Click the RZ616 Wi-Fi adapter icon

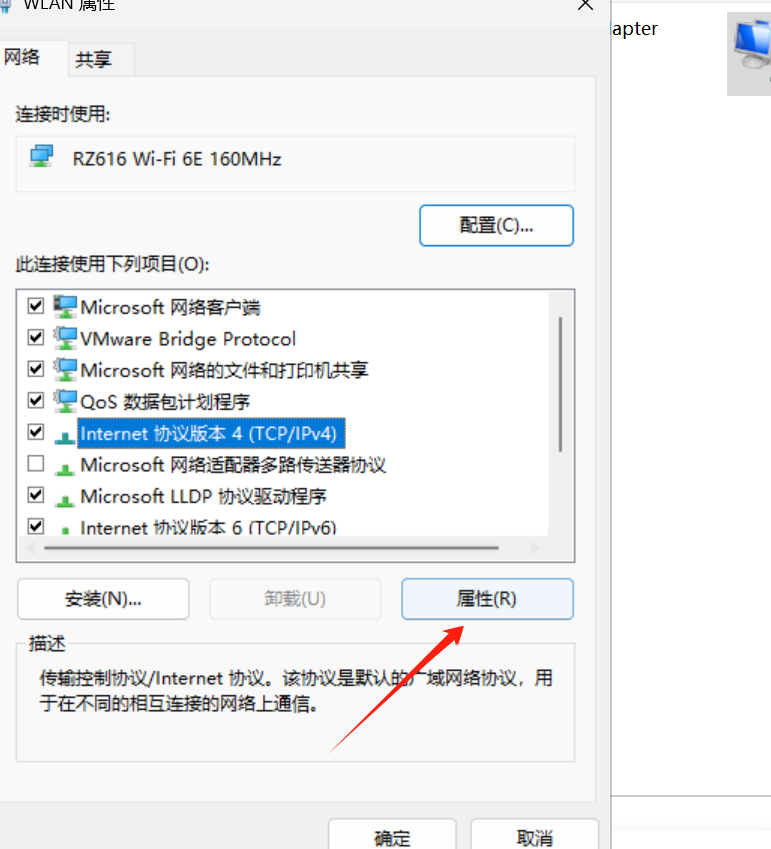41,156
